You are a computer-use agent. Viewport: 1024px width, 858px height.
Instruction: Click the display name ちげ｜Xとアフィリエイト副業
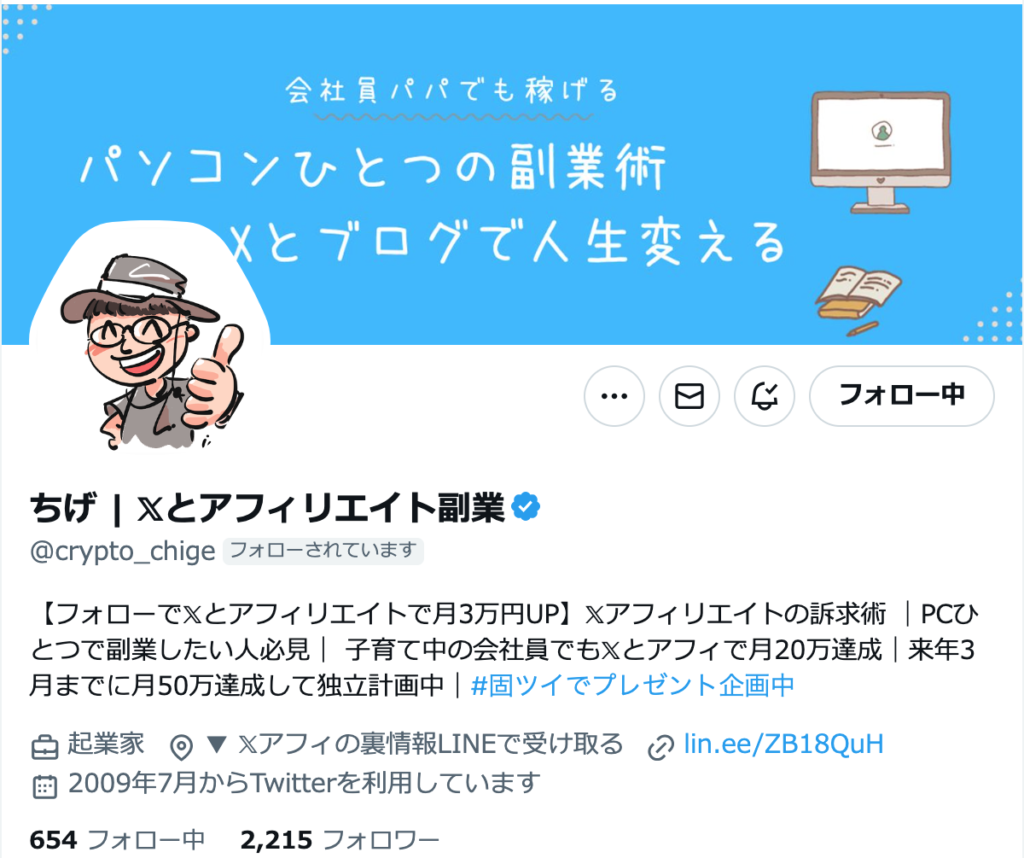click(x=268, y=507)
